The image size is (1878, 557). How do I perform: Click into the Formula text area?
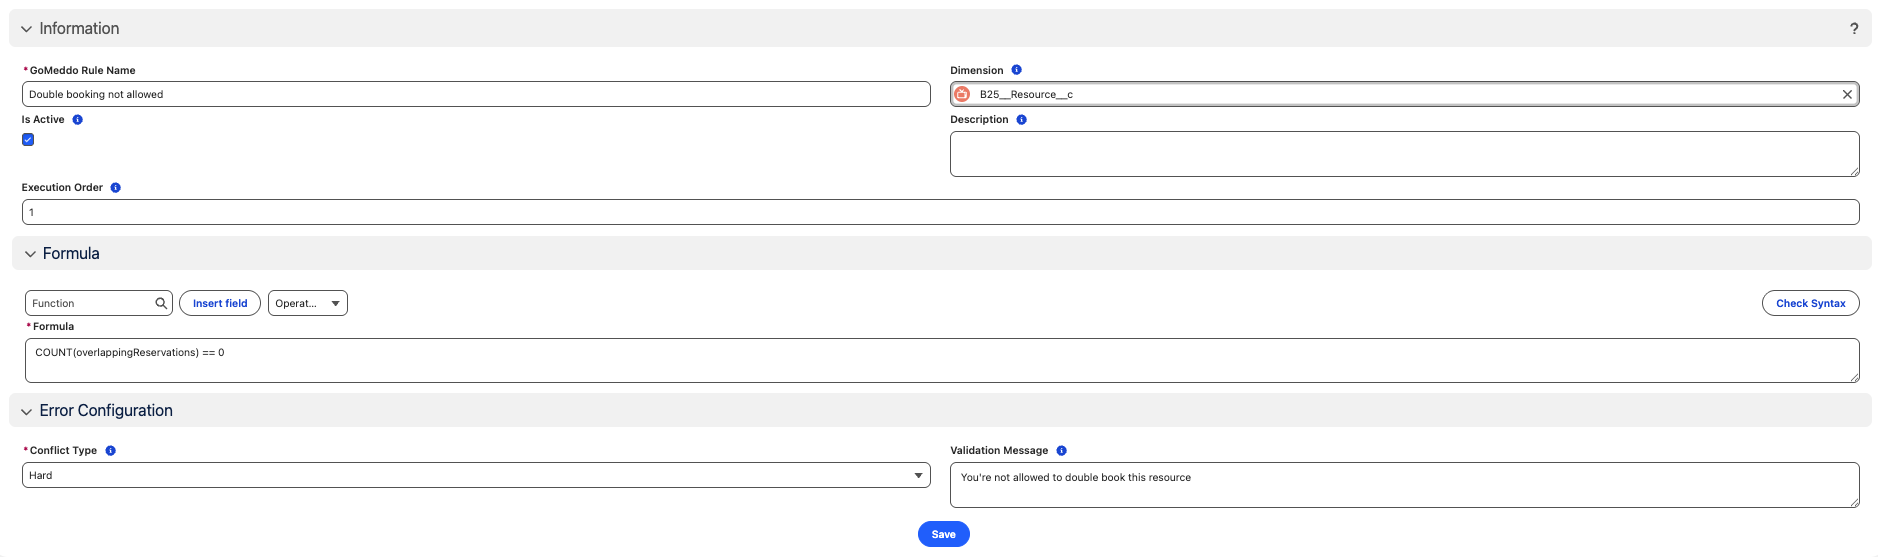940,360
